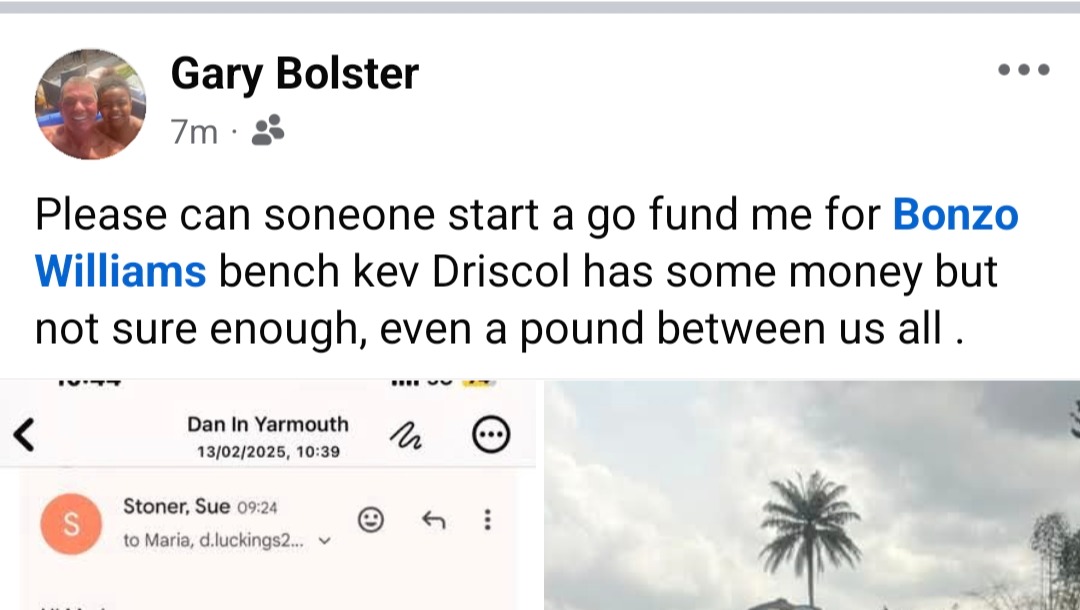
Task: Open the circled ellipsis more menu
Action: pos(490,435)
